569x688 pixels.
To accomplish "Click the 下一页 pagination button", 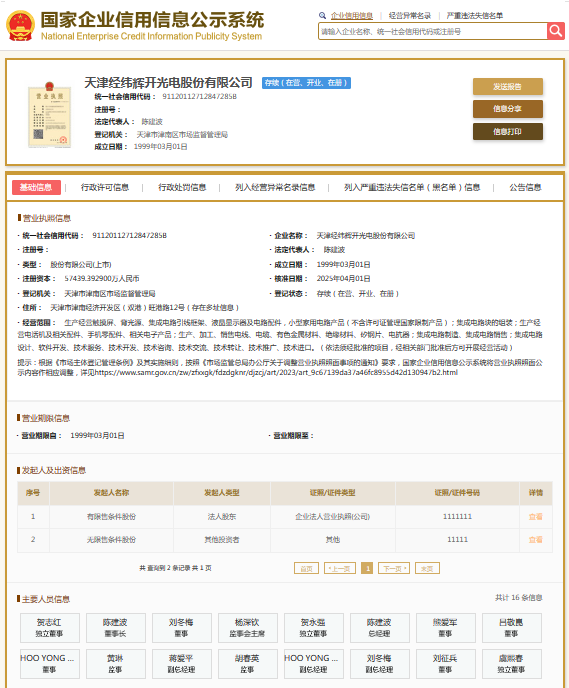I will [x=394, y=568].
